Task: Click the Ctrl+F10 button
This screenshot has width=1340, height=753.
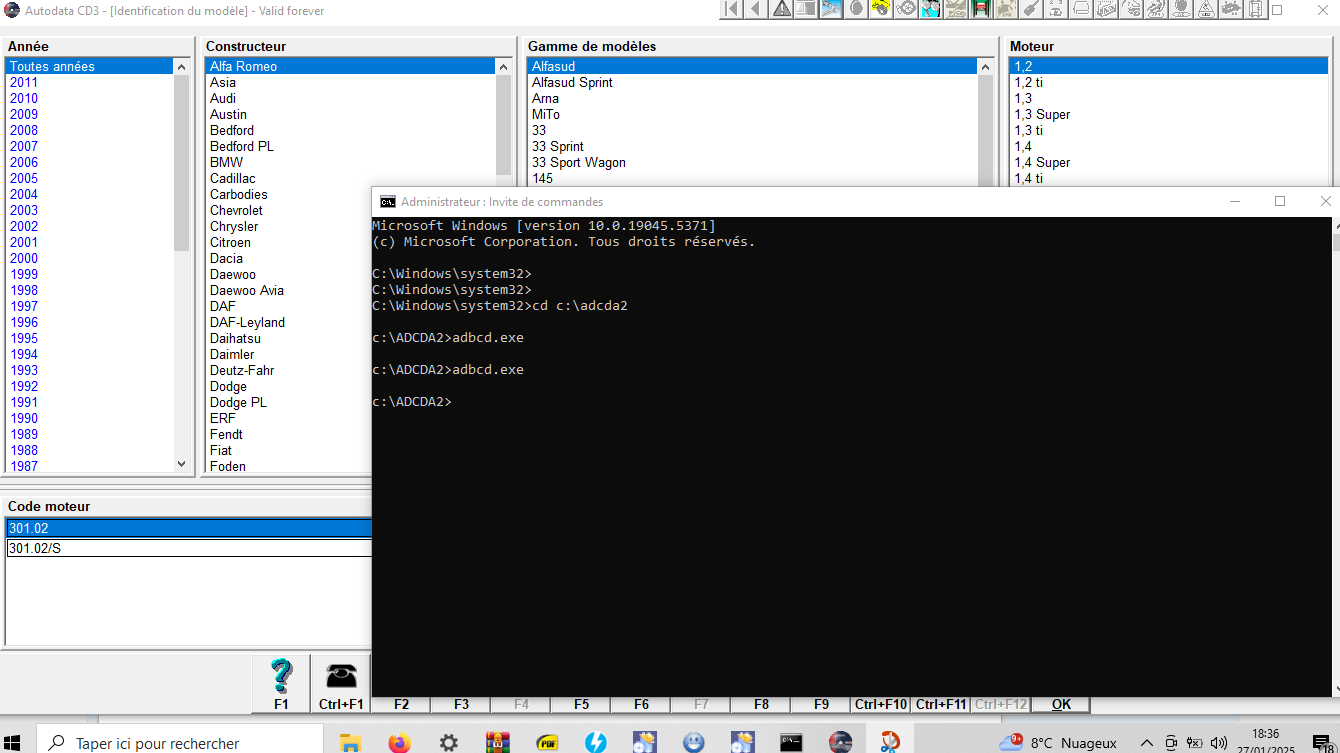Action: [881, 704]
